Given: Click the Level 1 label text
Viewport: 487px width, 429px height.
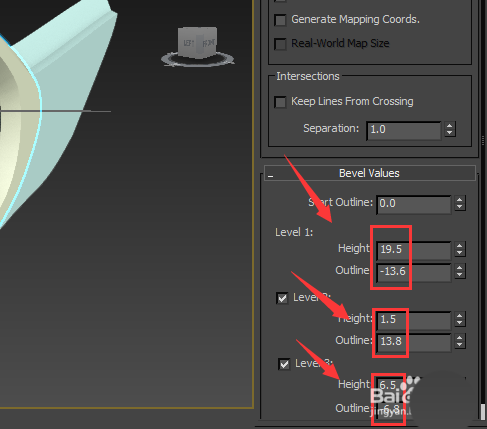Looking at the screenshot, I should pos(294,232).
